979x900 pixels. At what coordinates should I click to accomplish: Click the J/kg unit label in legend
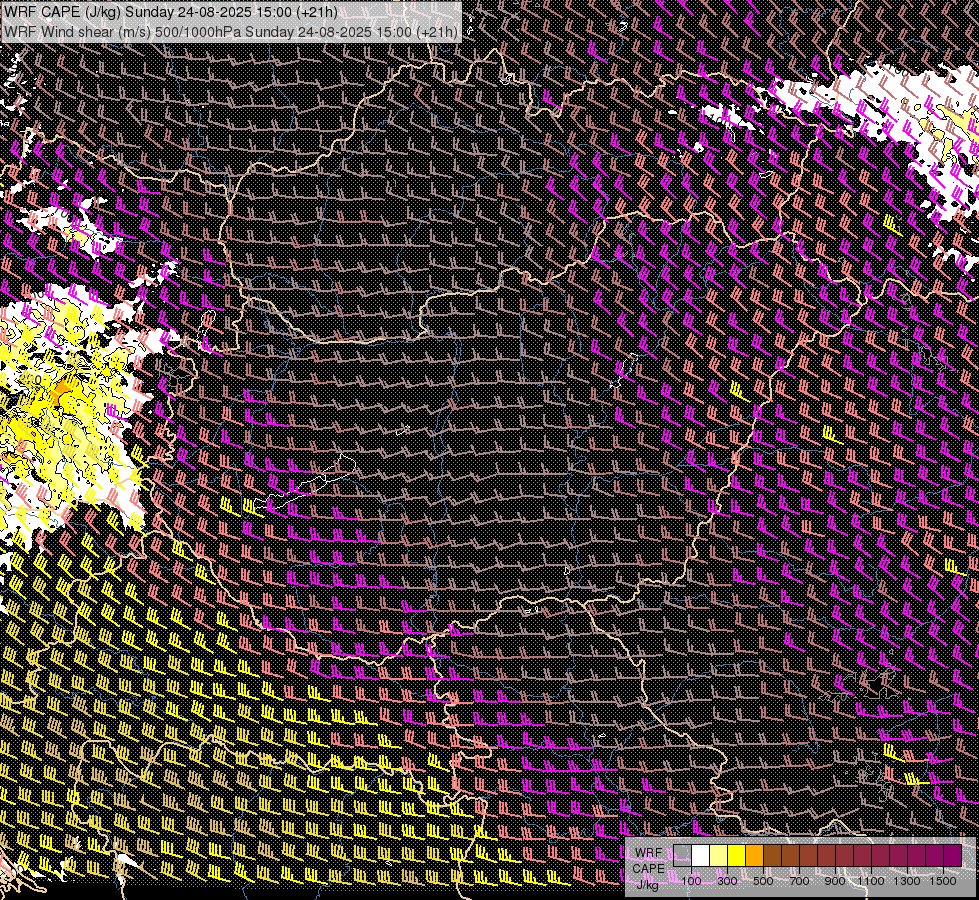(x=647, y=885)
